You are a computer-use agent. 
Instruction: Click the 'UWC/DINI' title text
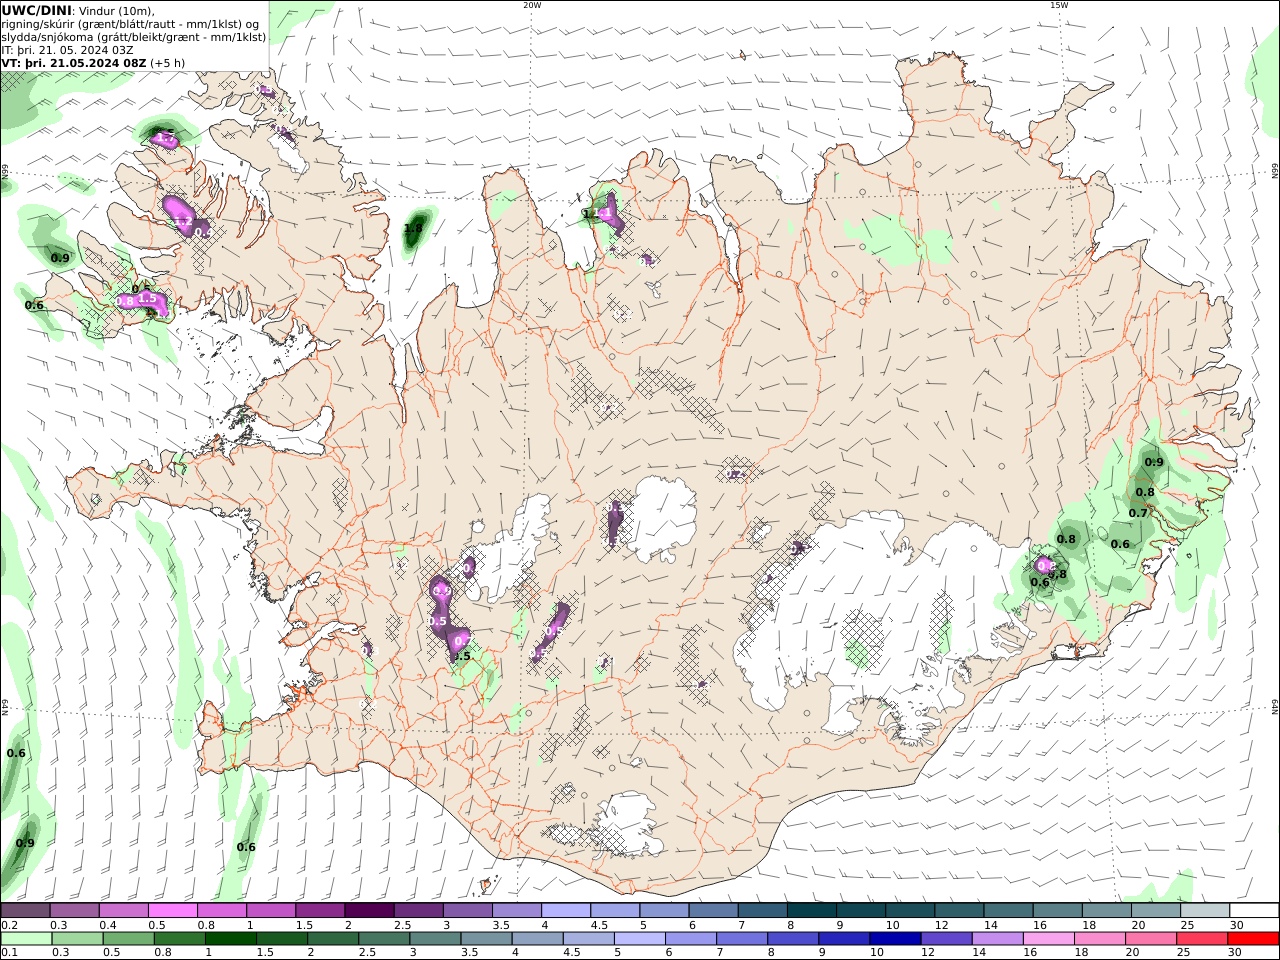coord(36,10)
